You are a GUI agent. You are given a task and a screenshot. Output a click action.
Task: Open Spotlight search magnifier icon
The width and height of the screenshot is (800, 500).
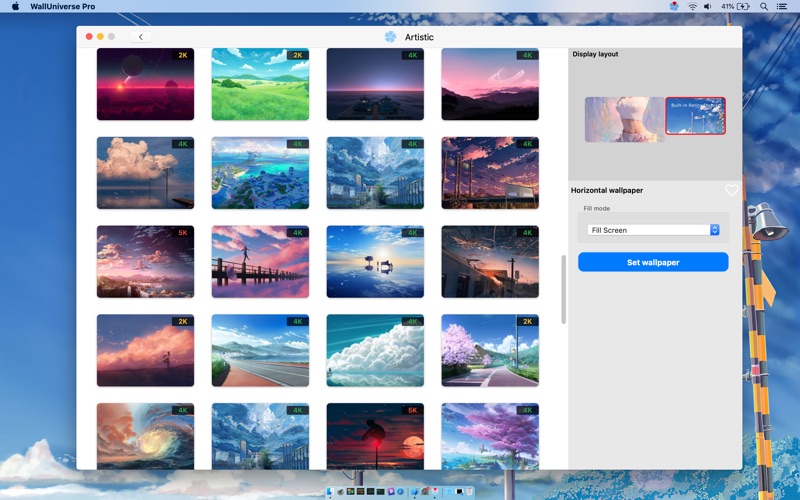click(764, 6)
